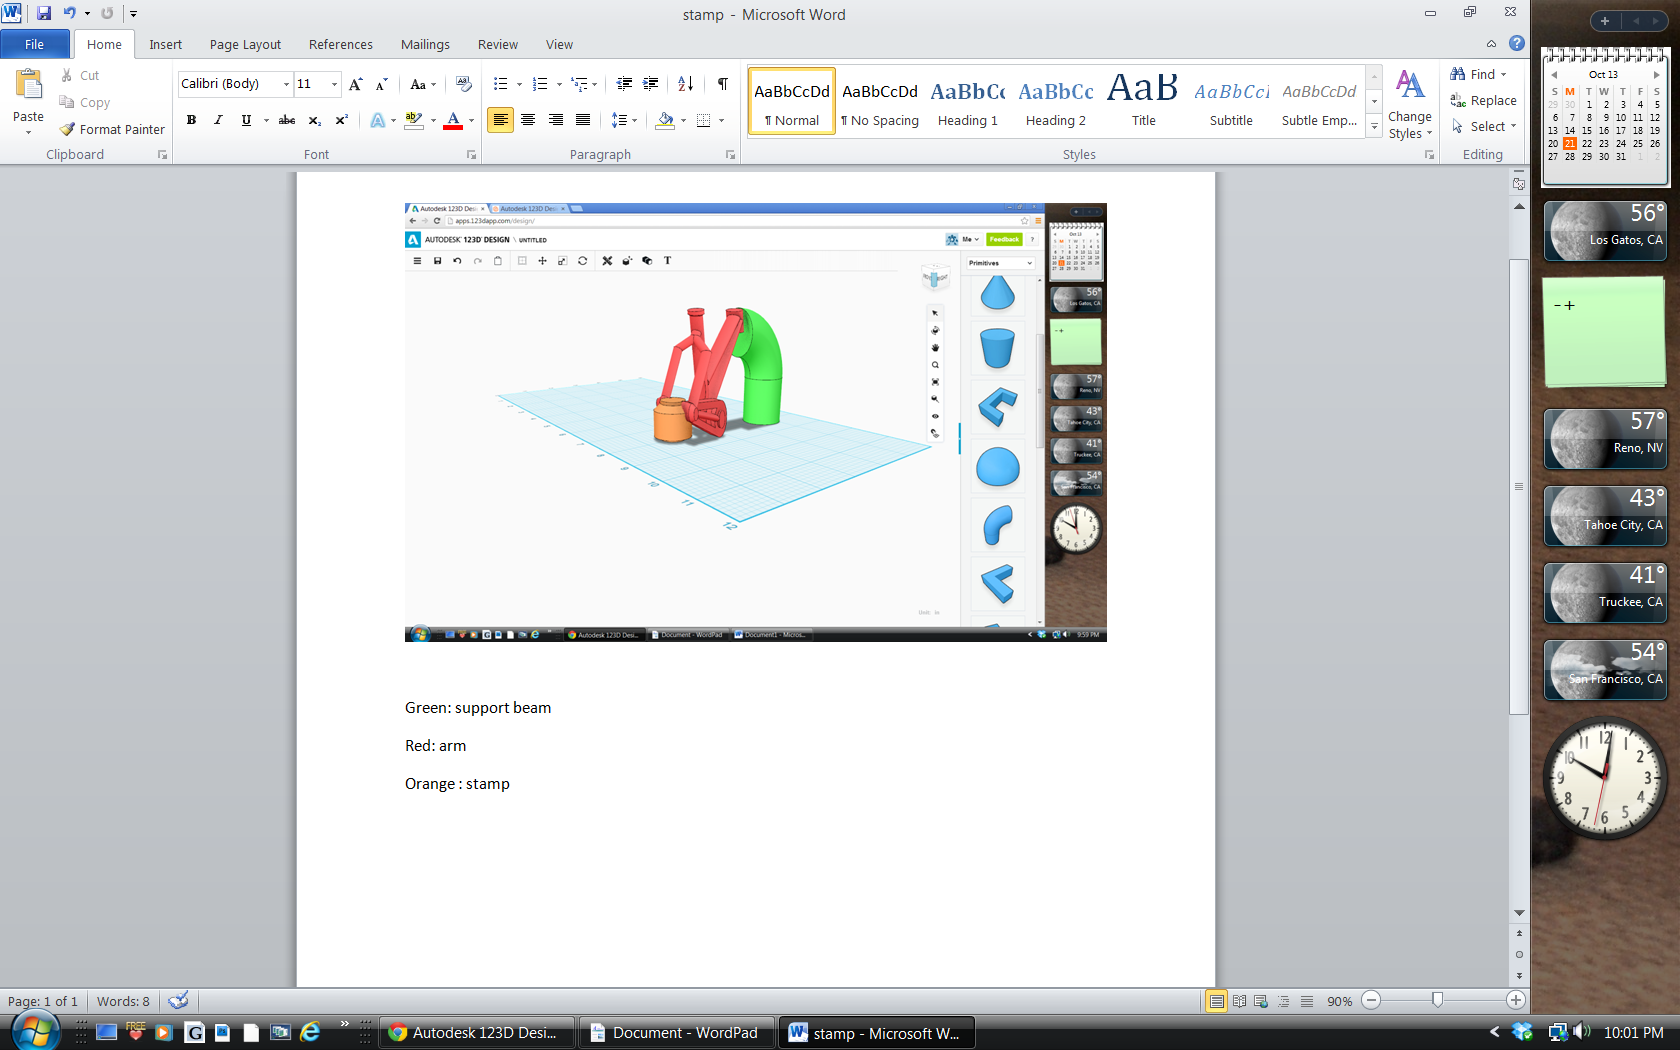Apply strikethrough formatting

pos(287,120)
